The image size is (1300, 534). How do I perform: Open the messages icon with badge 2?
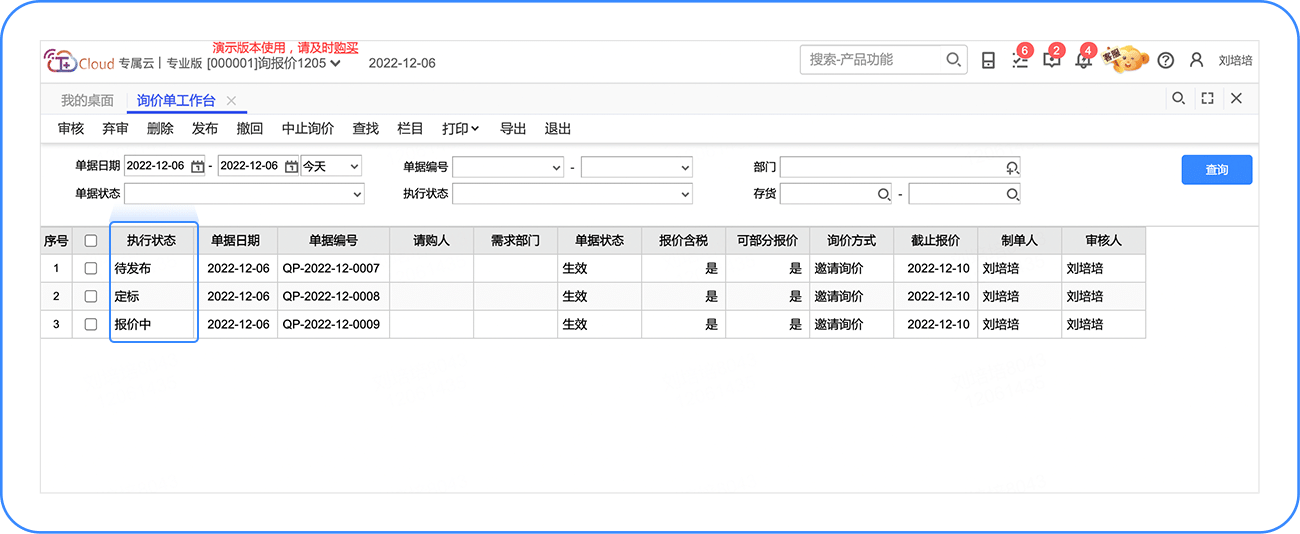click(1051, 60)
